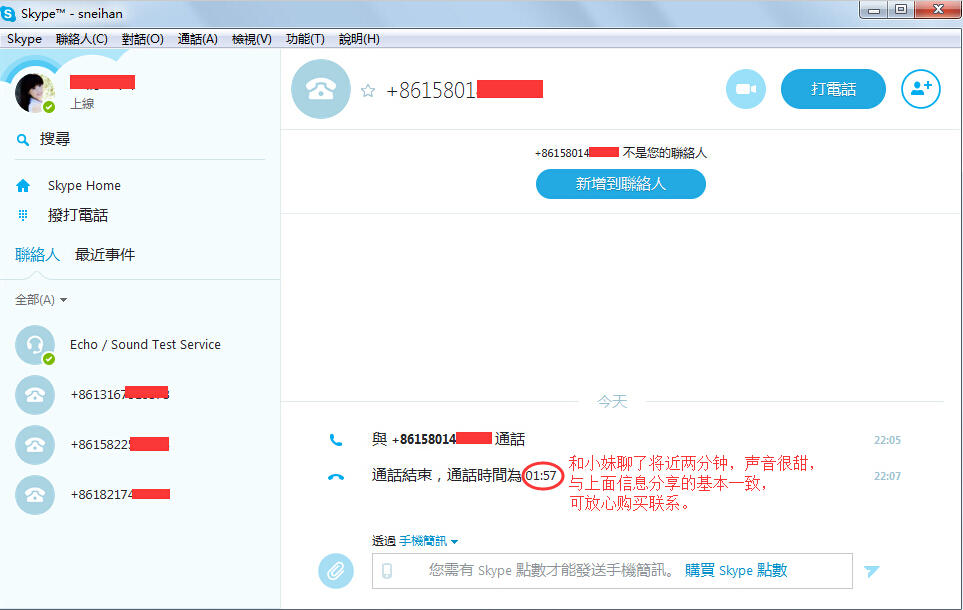Open the 說明(H) menu
Screen dimensions: 963x610
[359, 39]
